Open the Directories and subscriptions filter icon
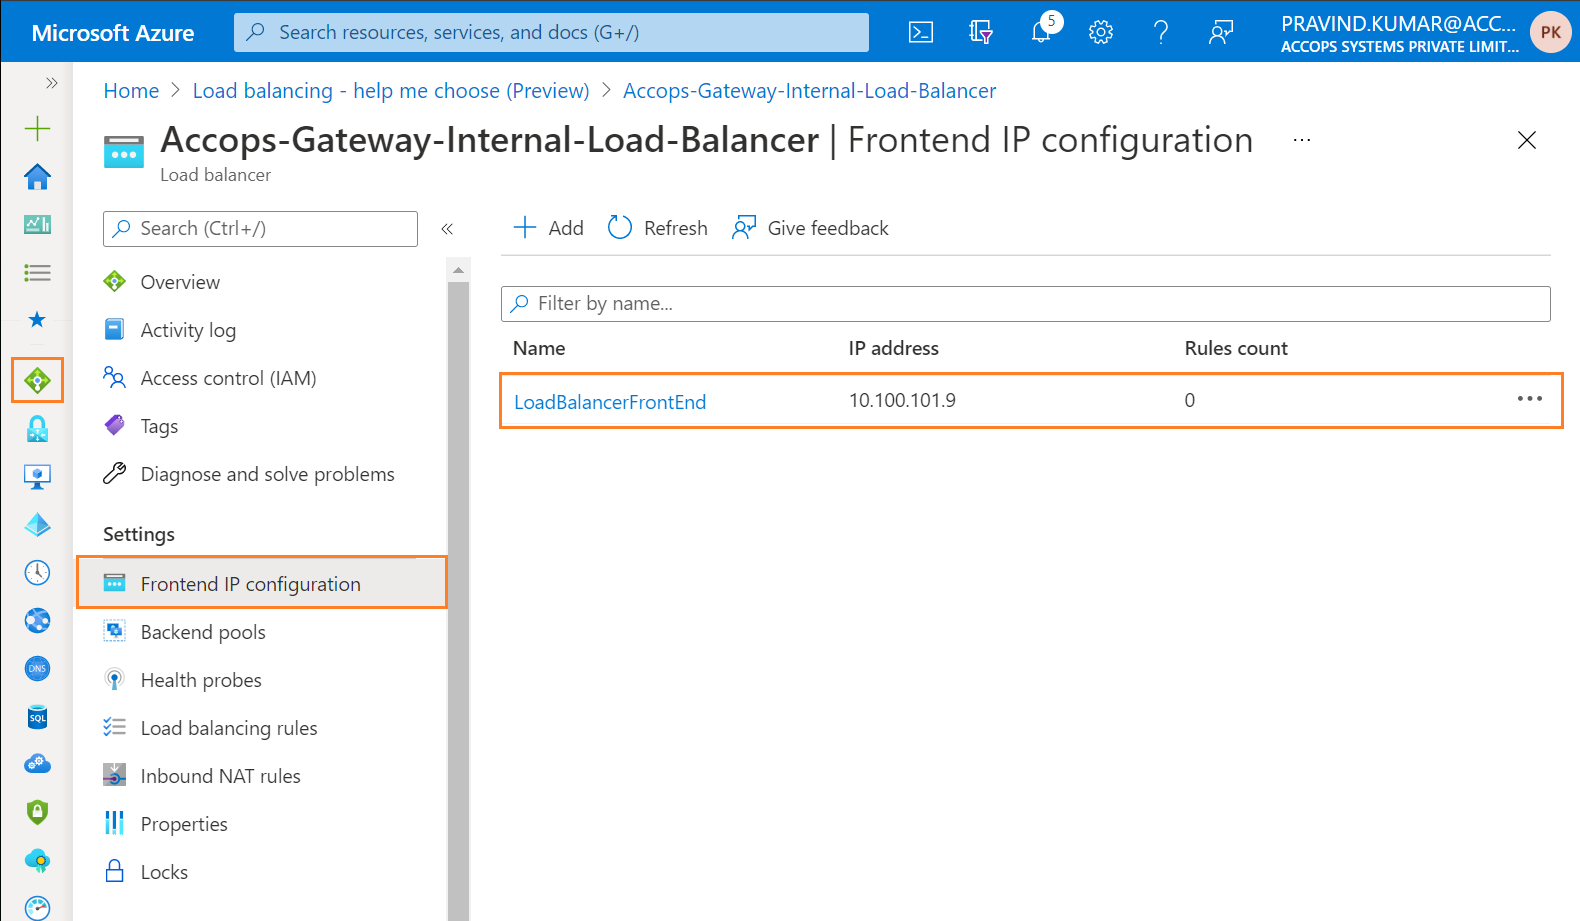The width and height of the screenshot is (1580, 921). 981,32
